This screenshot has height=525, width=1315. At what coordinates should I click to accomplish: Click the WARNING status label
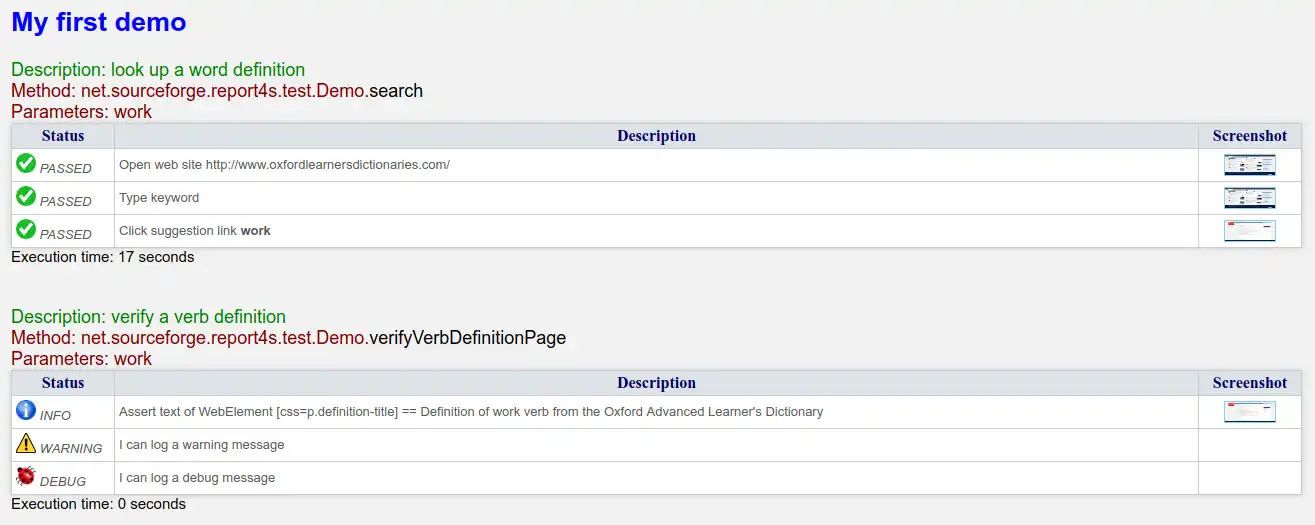click(71, 449)
